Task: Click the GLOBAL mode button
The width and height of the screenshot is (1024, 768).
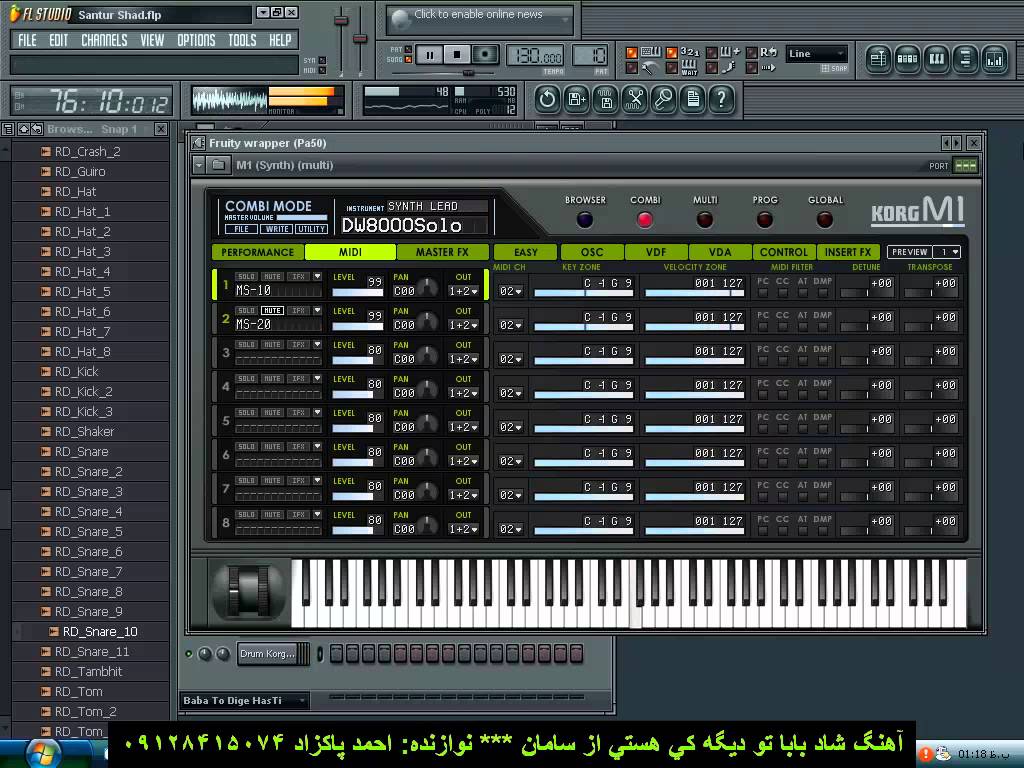Action: point(825,220)
